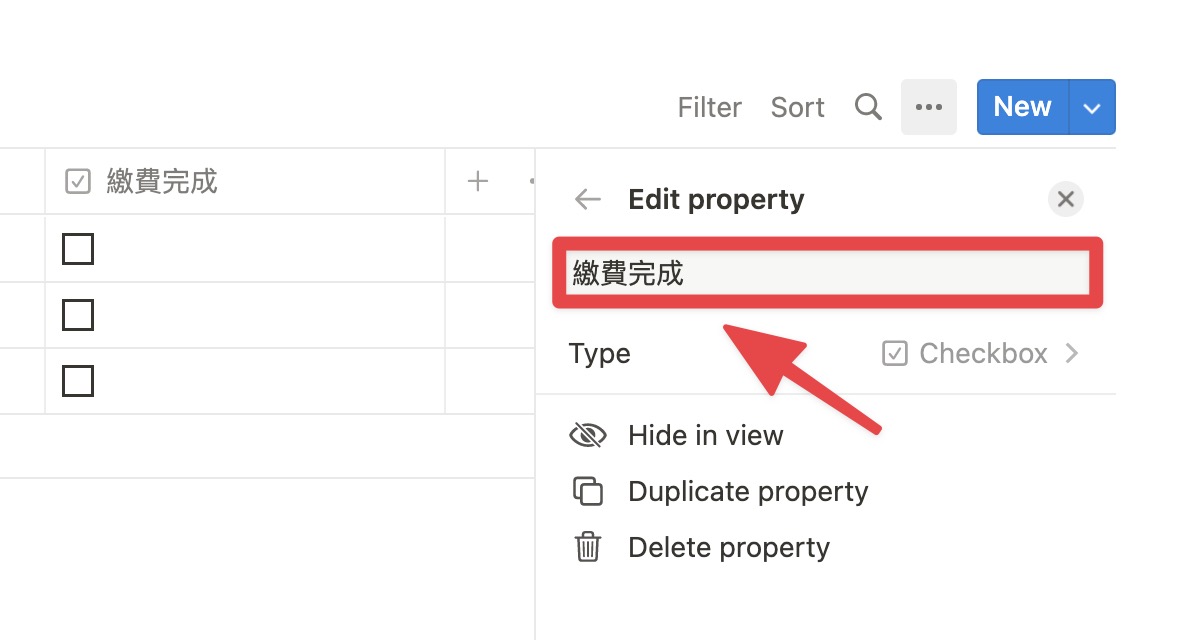
Task: Open the three-dot view options menu
Action: [x=929, y=107]
